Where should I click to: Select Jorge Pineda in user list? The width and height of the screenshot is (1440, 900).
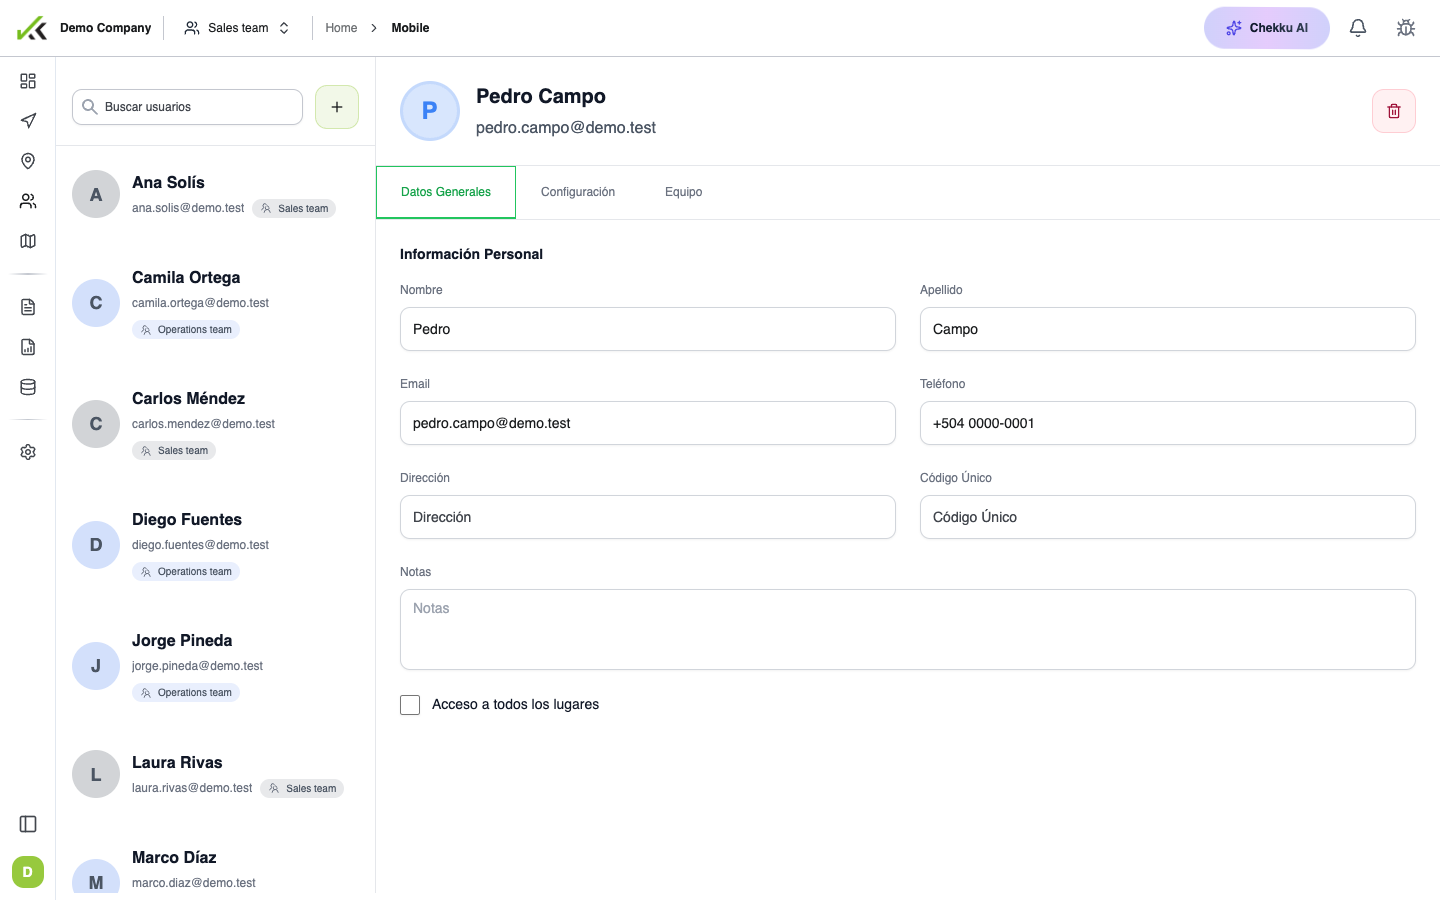[x=216, y=665]
